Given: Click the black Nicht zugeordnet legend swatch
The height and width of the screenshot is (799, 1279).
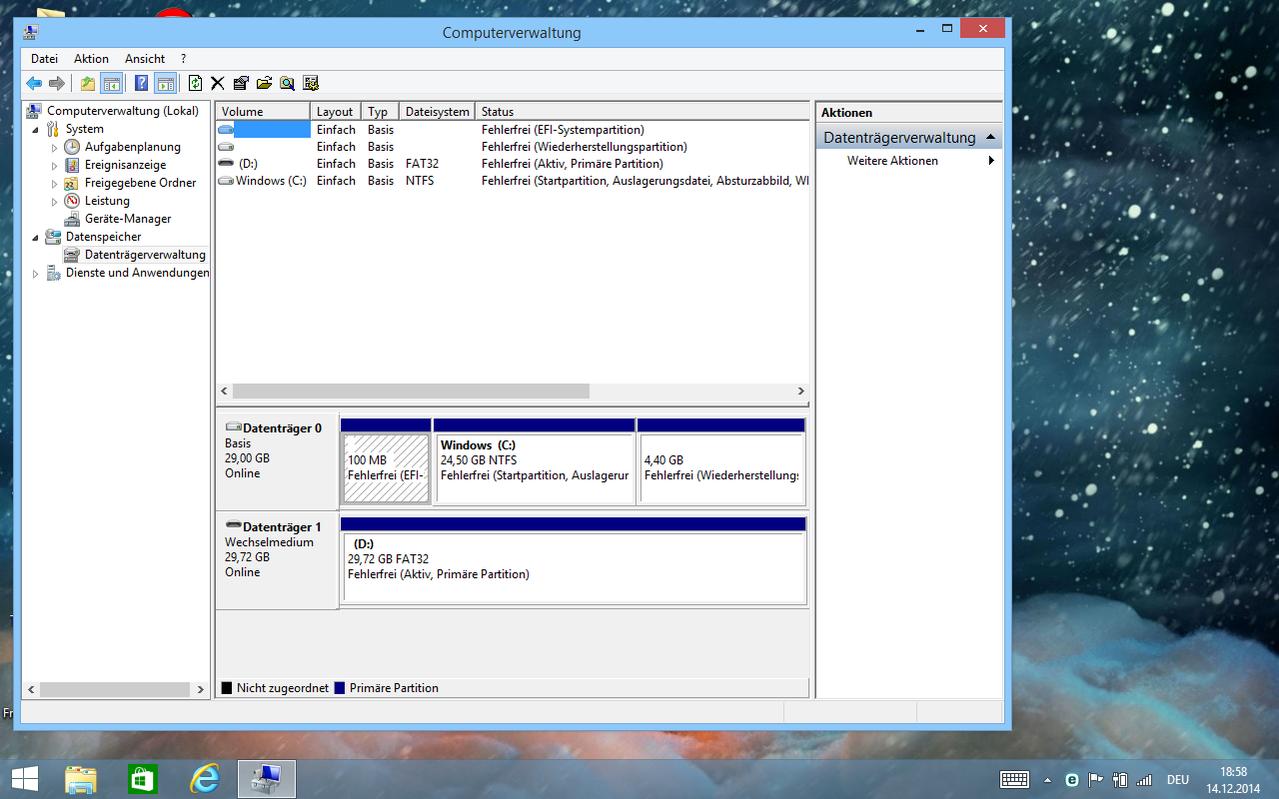Looking at the screenshot, I should coord(227,688).
